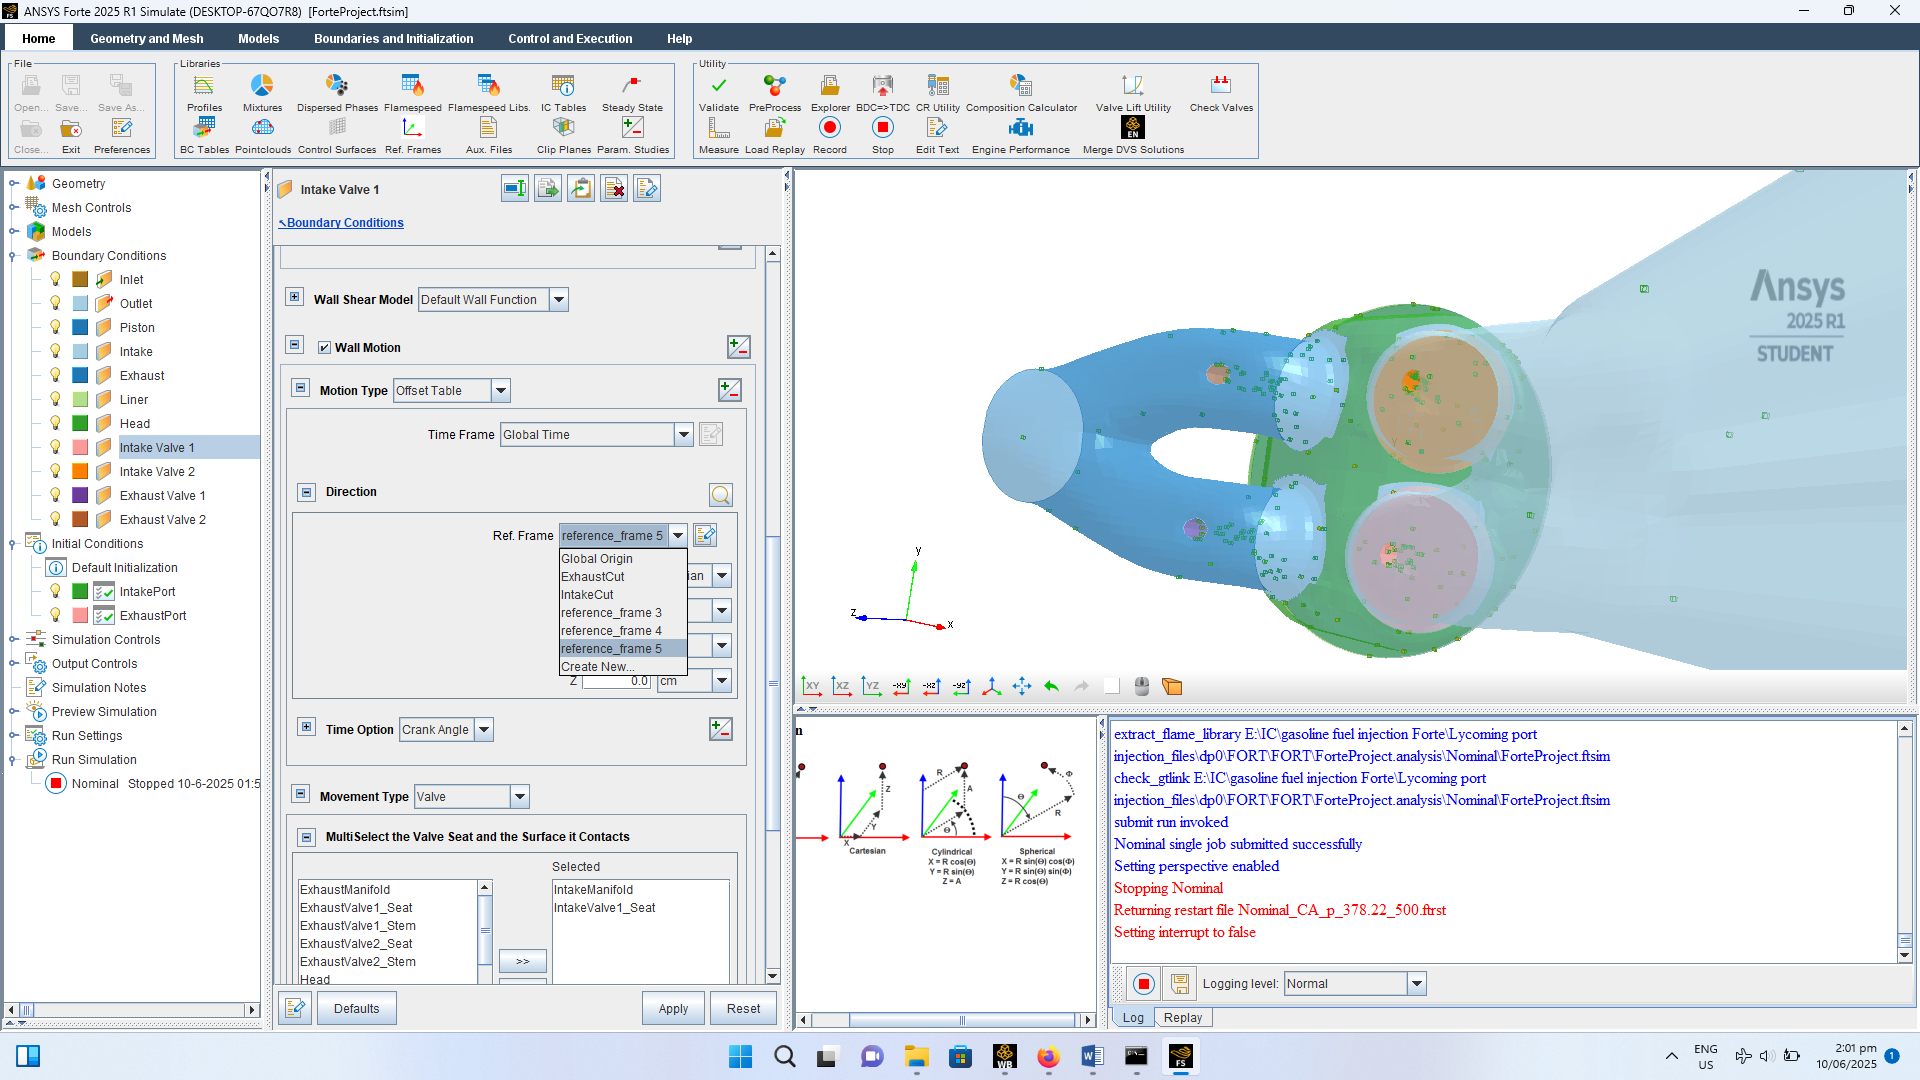Toggle visibility bulb for Piston
The image size is (1920, 1080).
56,327
